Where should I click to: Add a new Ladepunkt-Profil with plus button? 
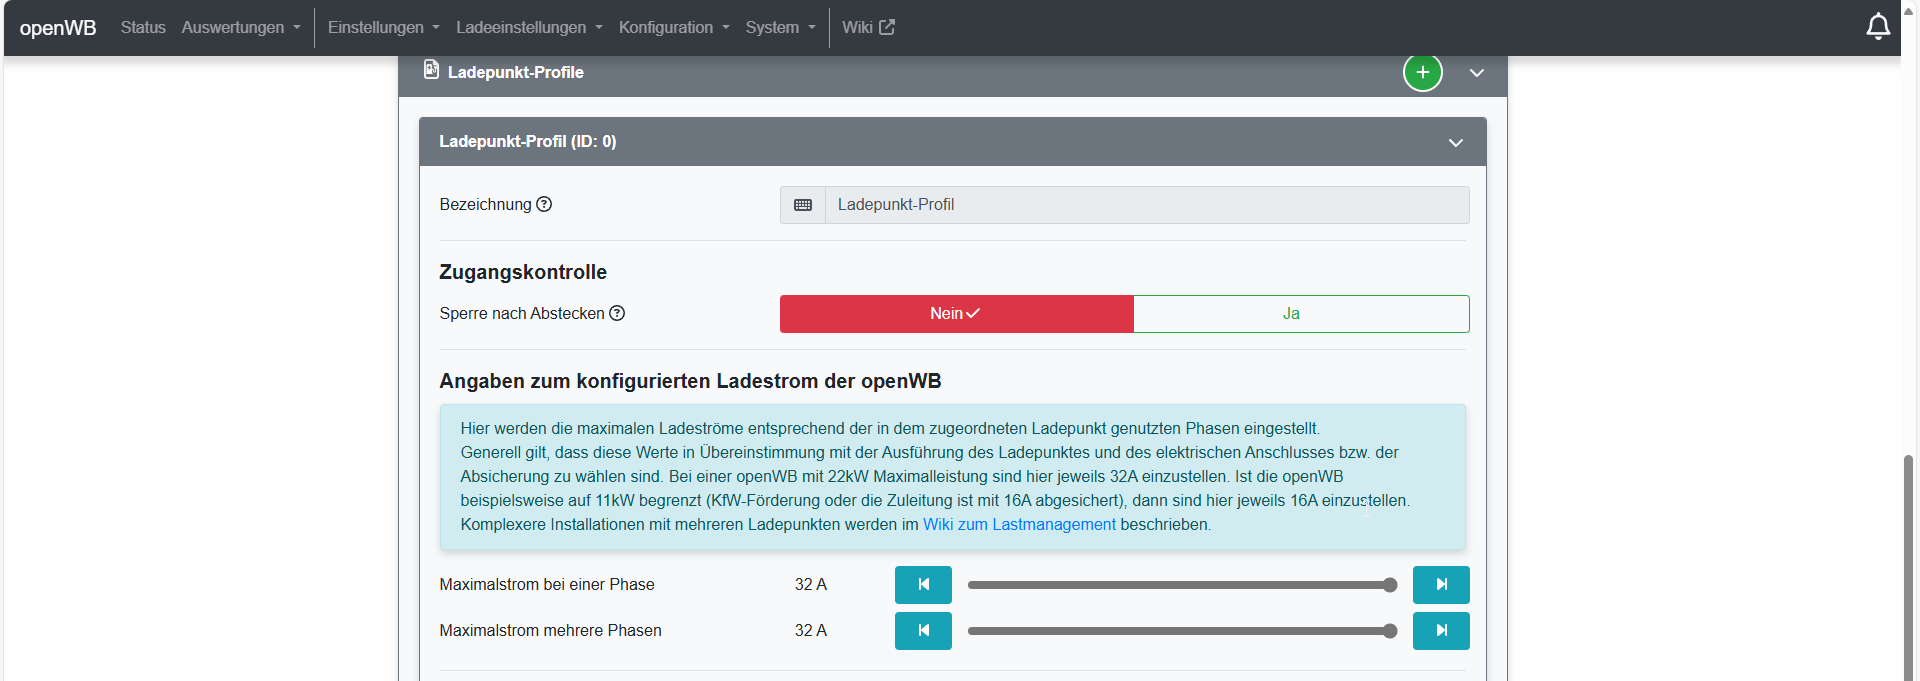coord(1422,72)
